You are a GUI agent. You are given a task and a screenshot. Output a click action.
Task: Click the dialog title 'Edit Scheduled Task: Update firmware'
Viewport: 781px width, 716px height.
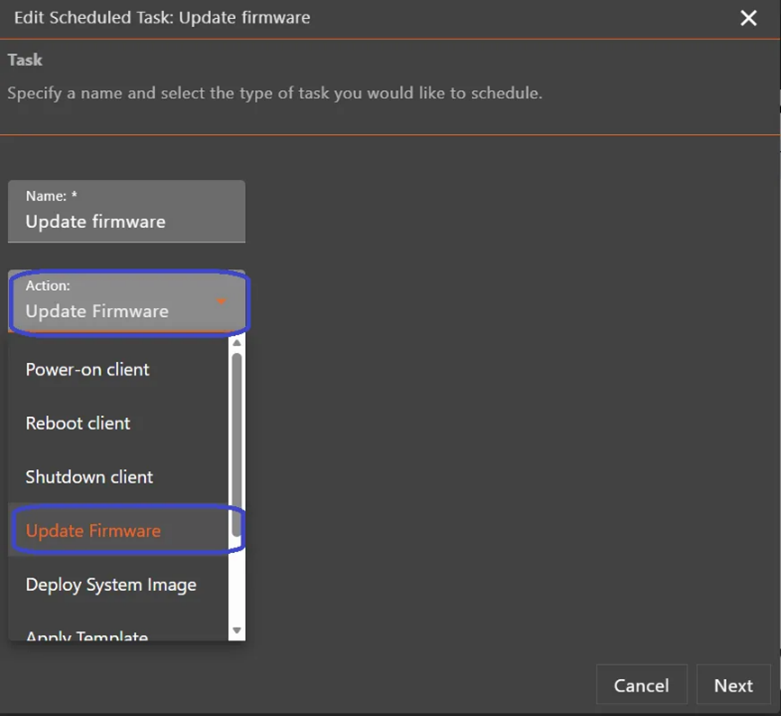pyautogui.click(x=162, y=18)
